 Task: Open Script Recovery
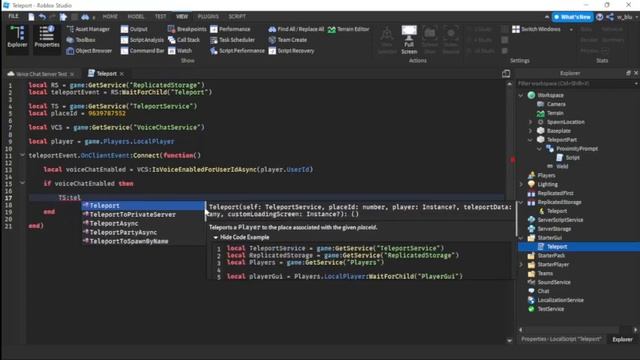291,51
